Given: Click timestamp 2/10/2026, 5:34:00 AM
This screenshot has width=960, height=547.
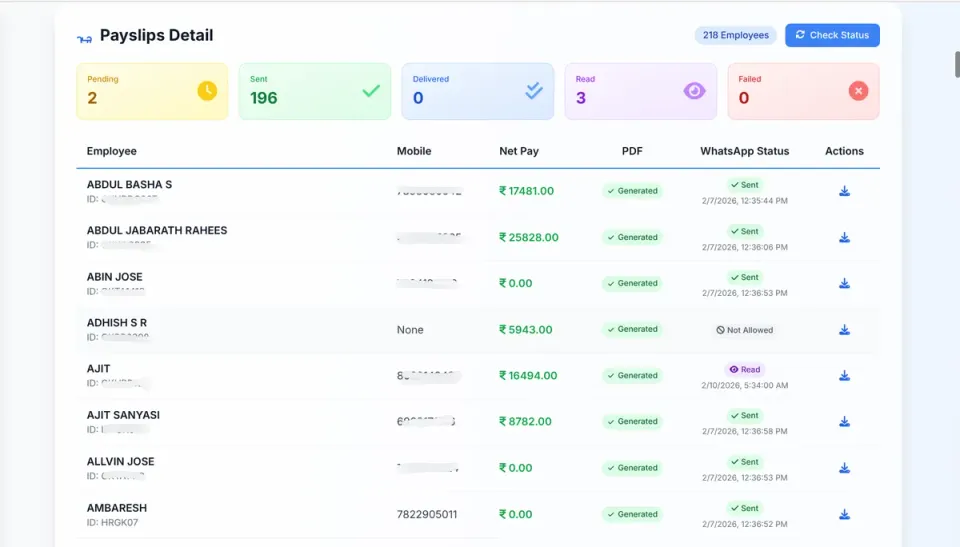Looking at the screenshot, I should pyautogui.click(x=744, y=385).
